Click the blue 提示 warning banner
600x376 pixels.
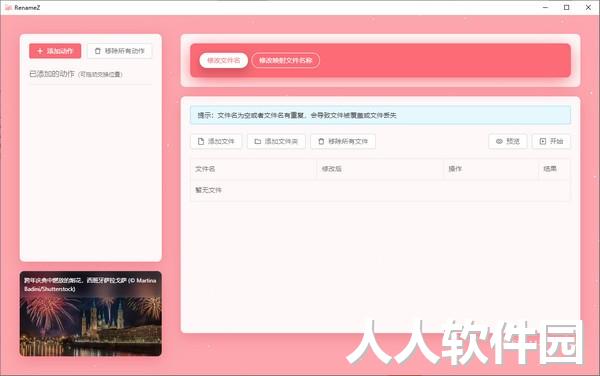pyautogui.click(x=380, y=115)
